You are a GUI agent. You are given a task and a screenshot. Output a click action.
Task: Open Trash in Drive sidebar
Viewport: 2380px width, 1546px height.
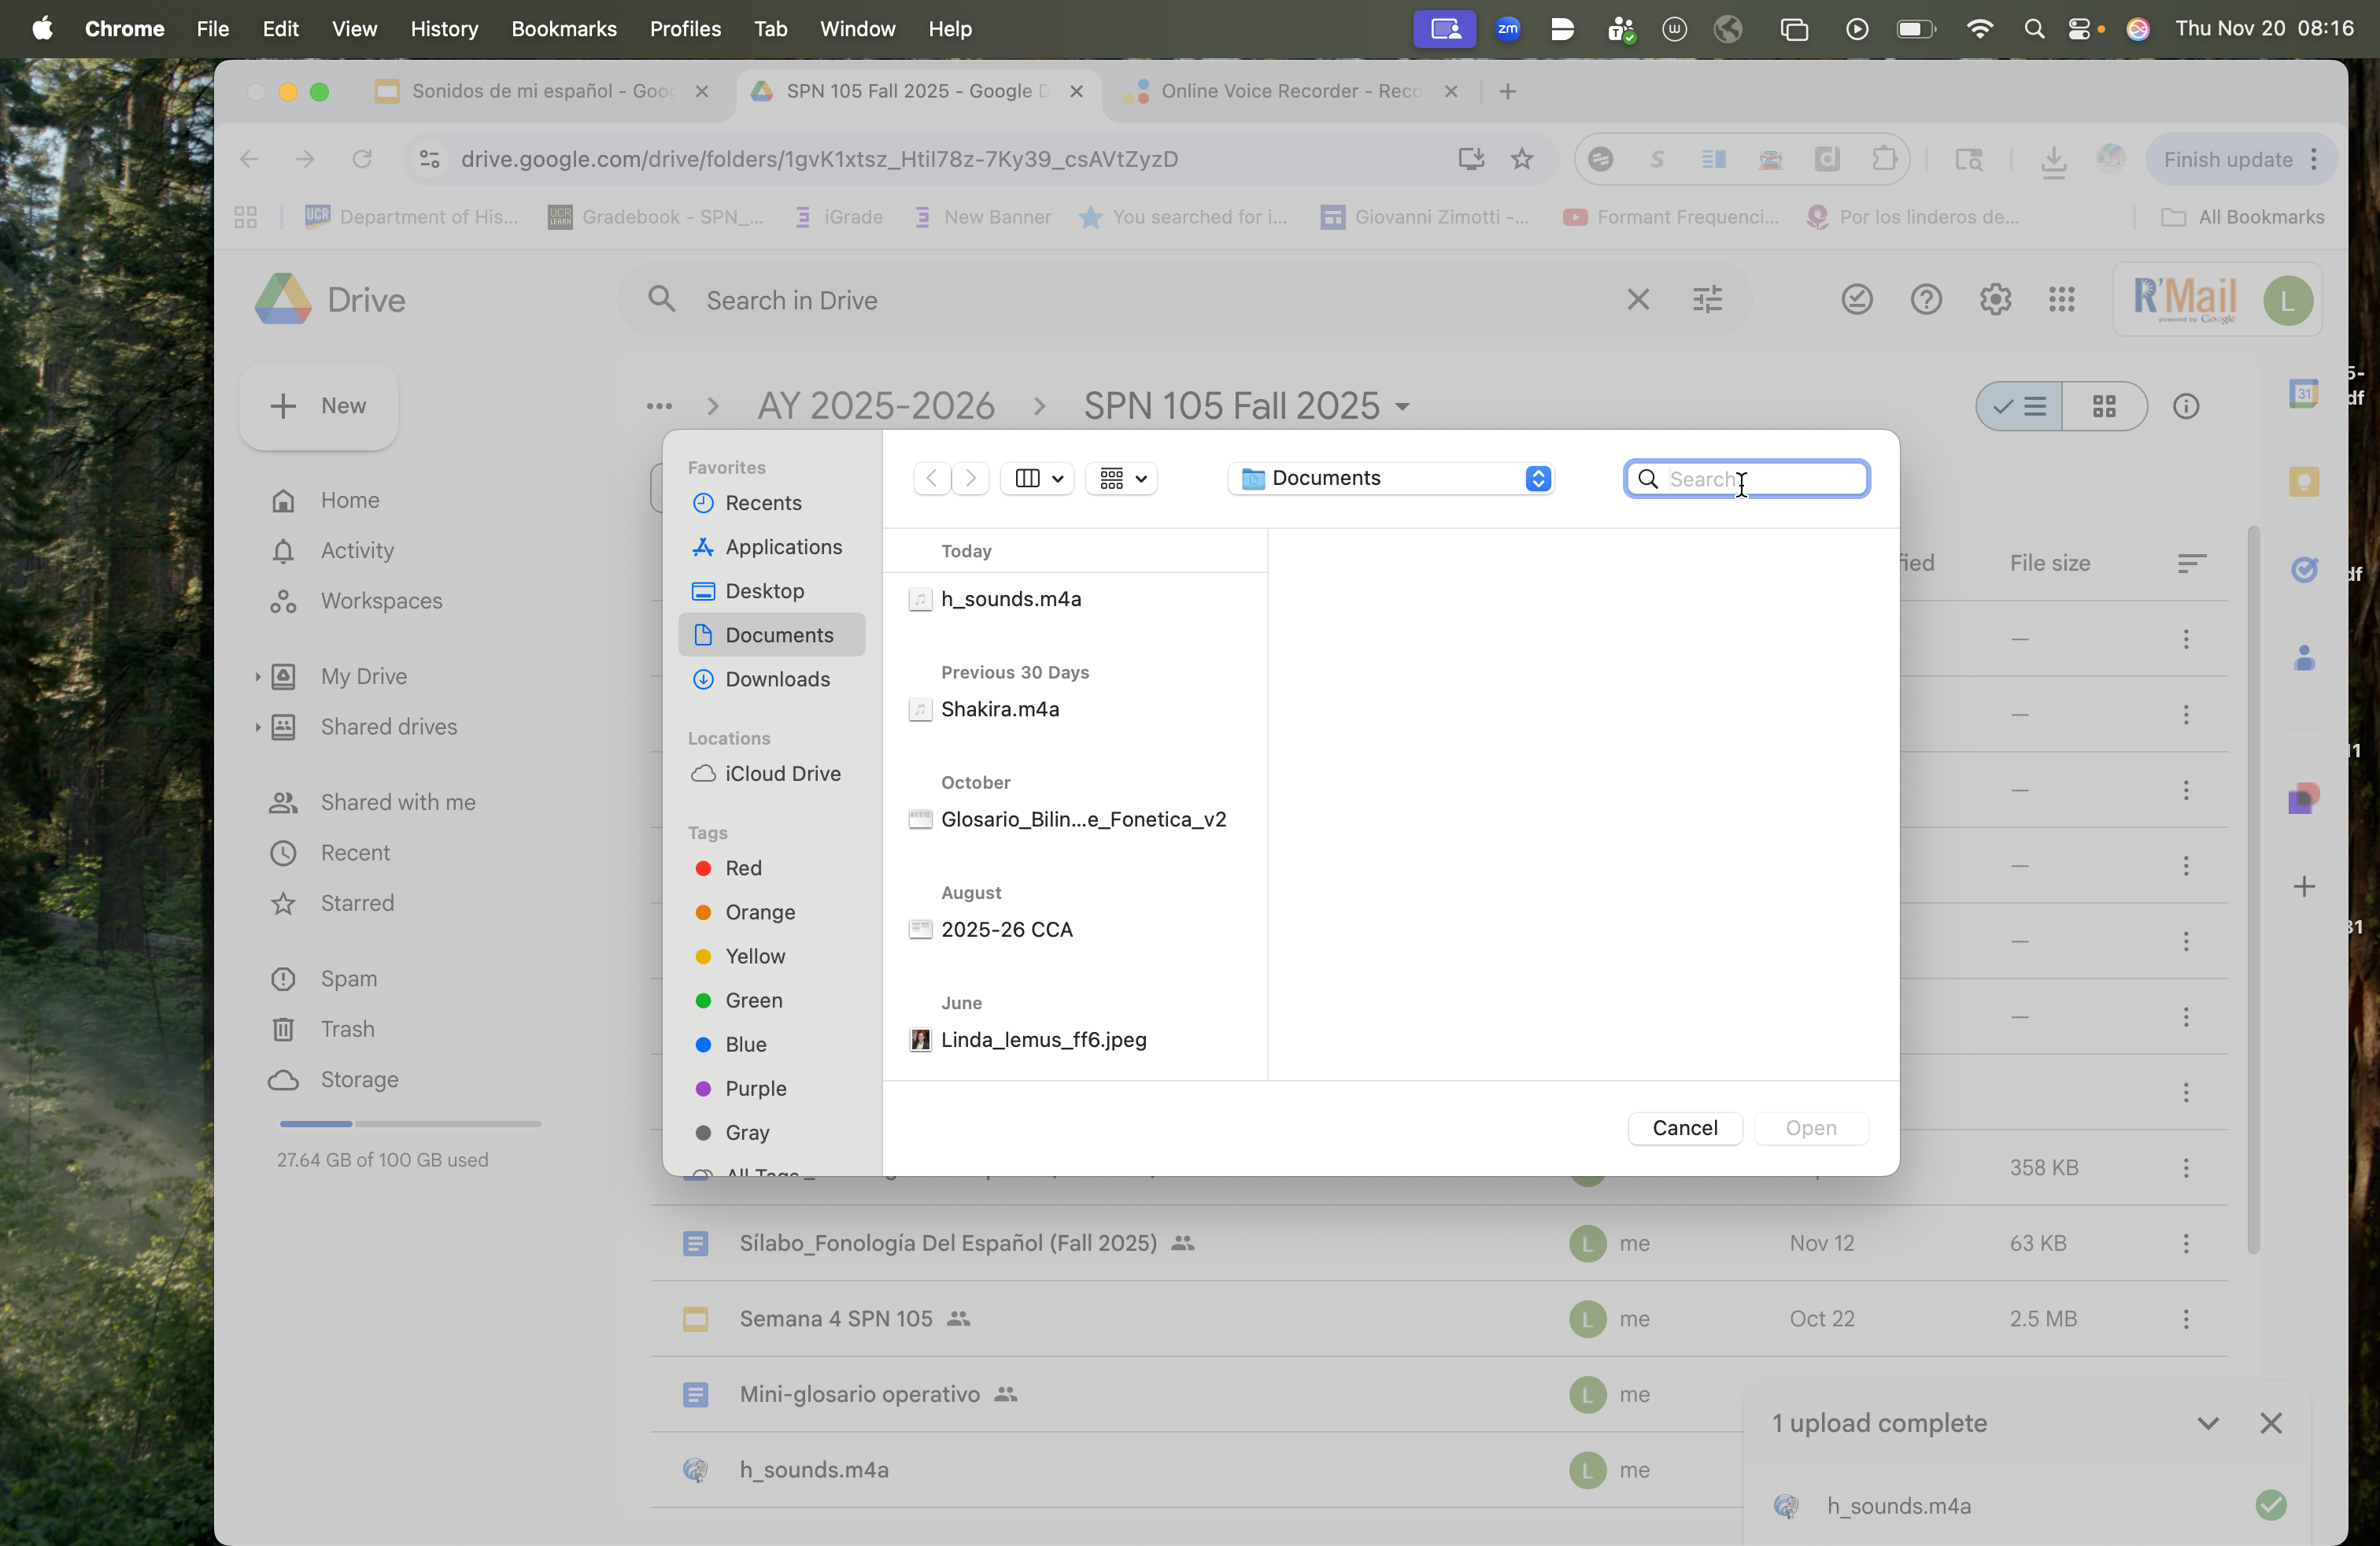(347, 1029)
